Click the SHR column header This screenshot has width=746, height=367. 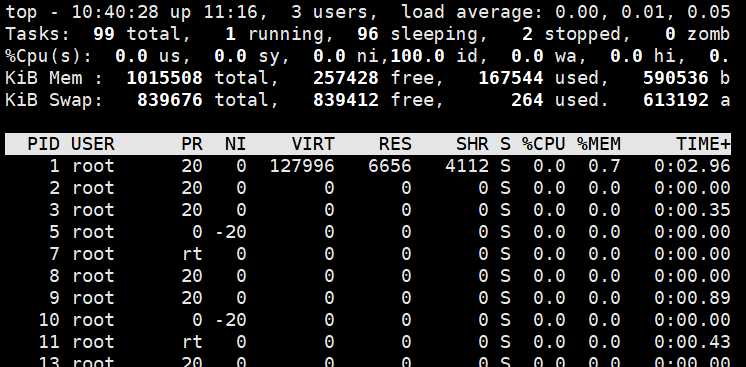pos(472,144)
